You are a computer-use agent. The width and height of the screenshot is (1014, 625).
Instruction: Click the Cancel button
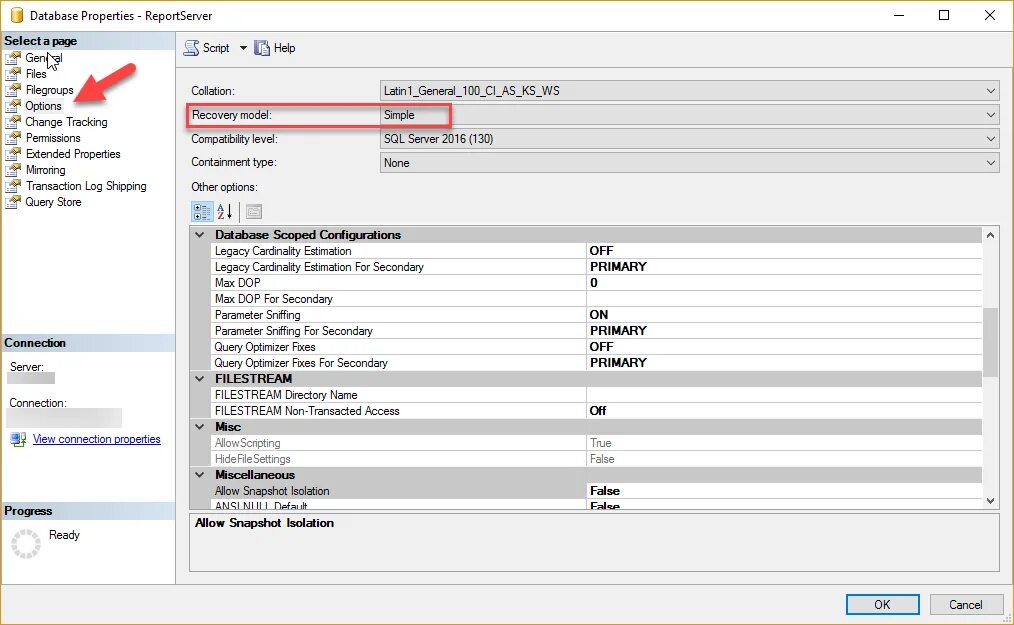click(965, 604)
